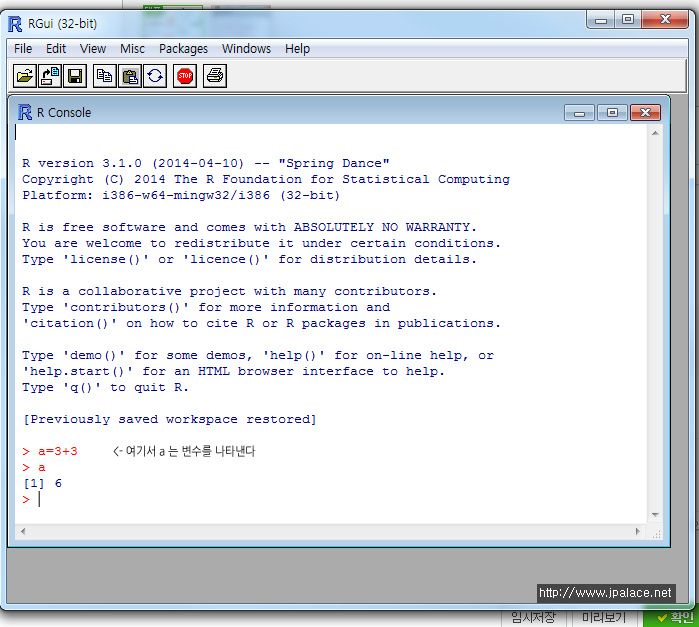Minimize the R Console subwindow

click(579, 113)
